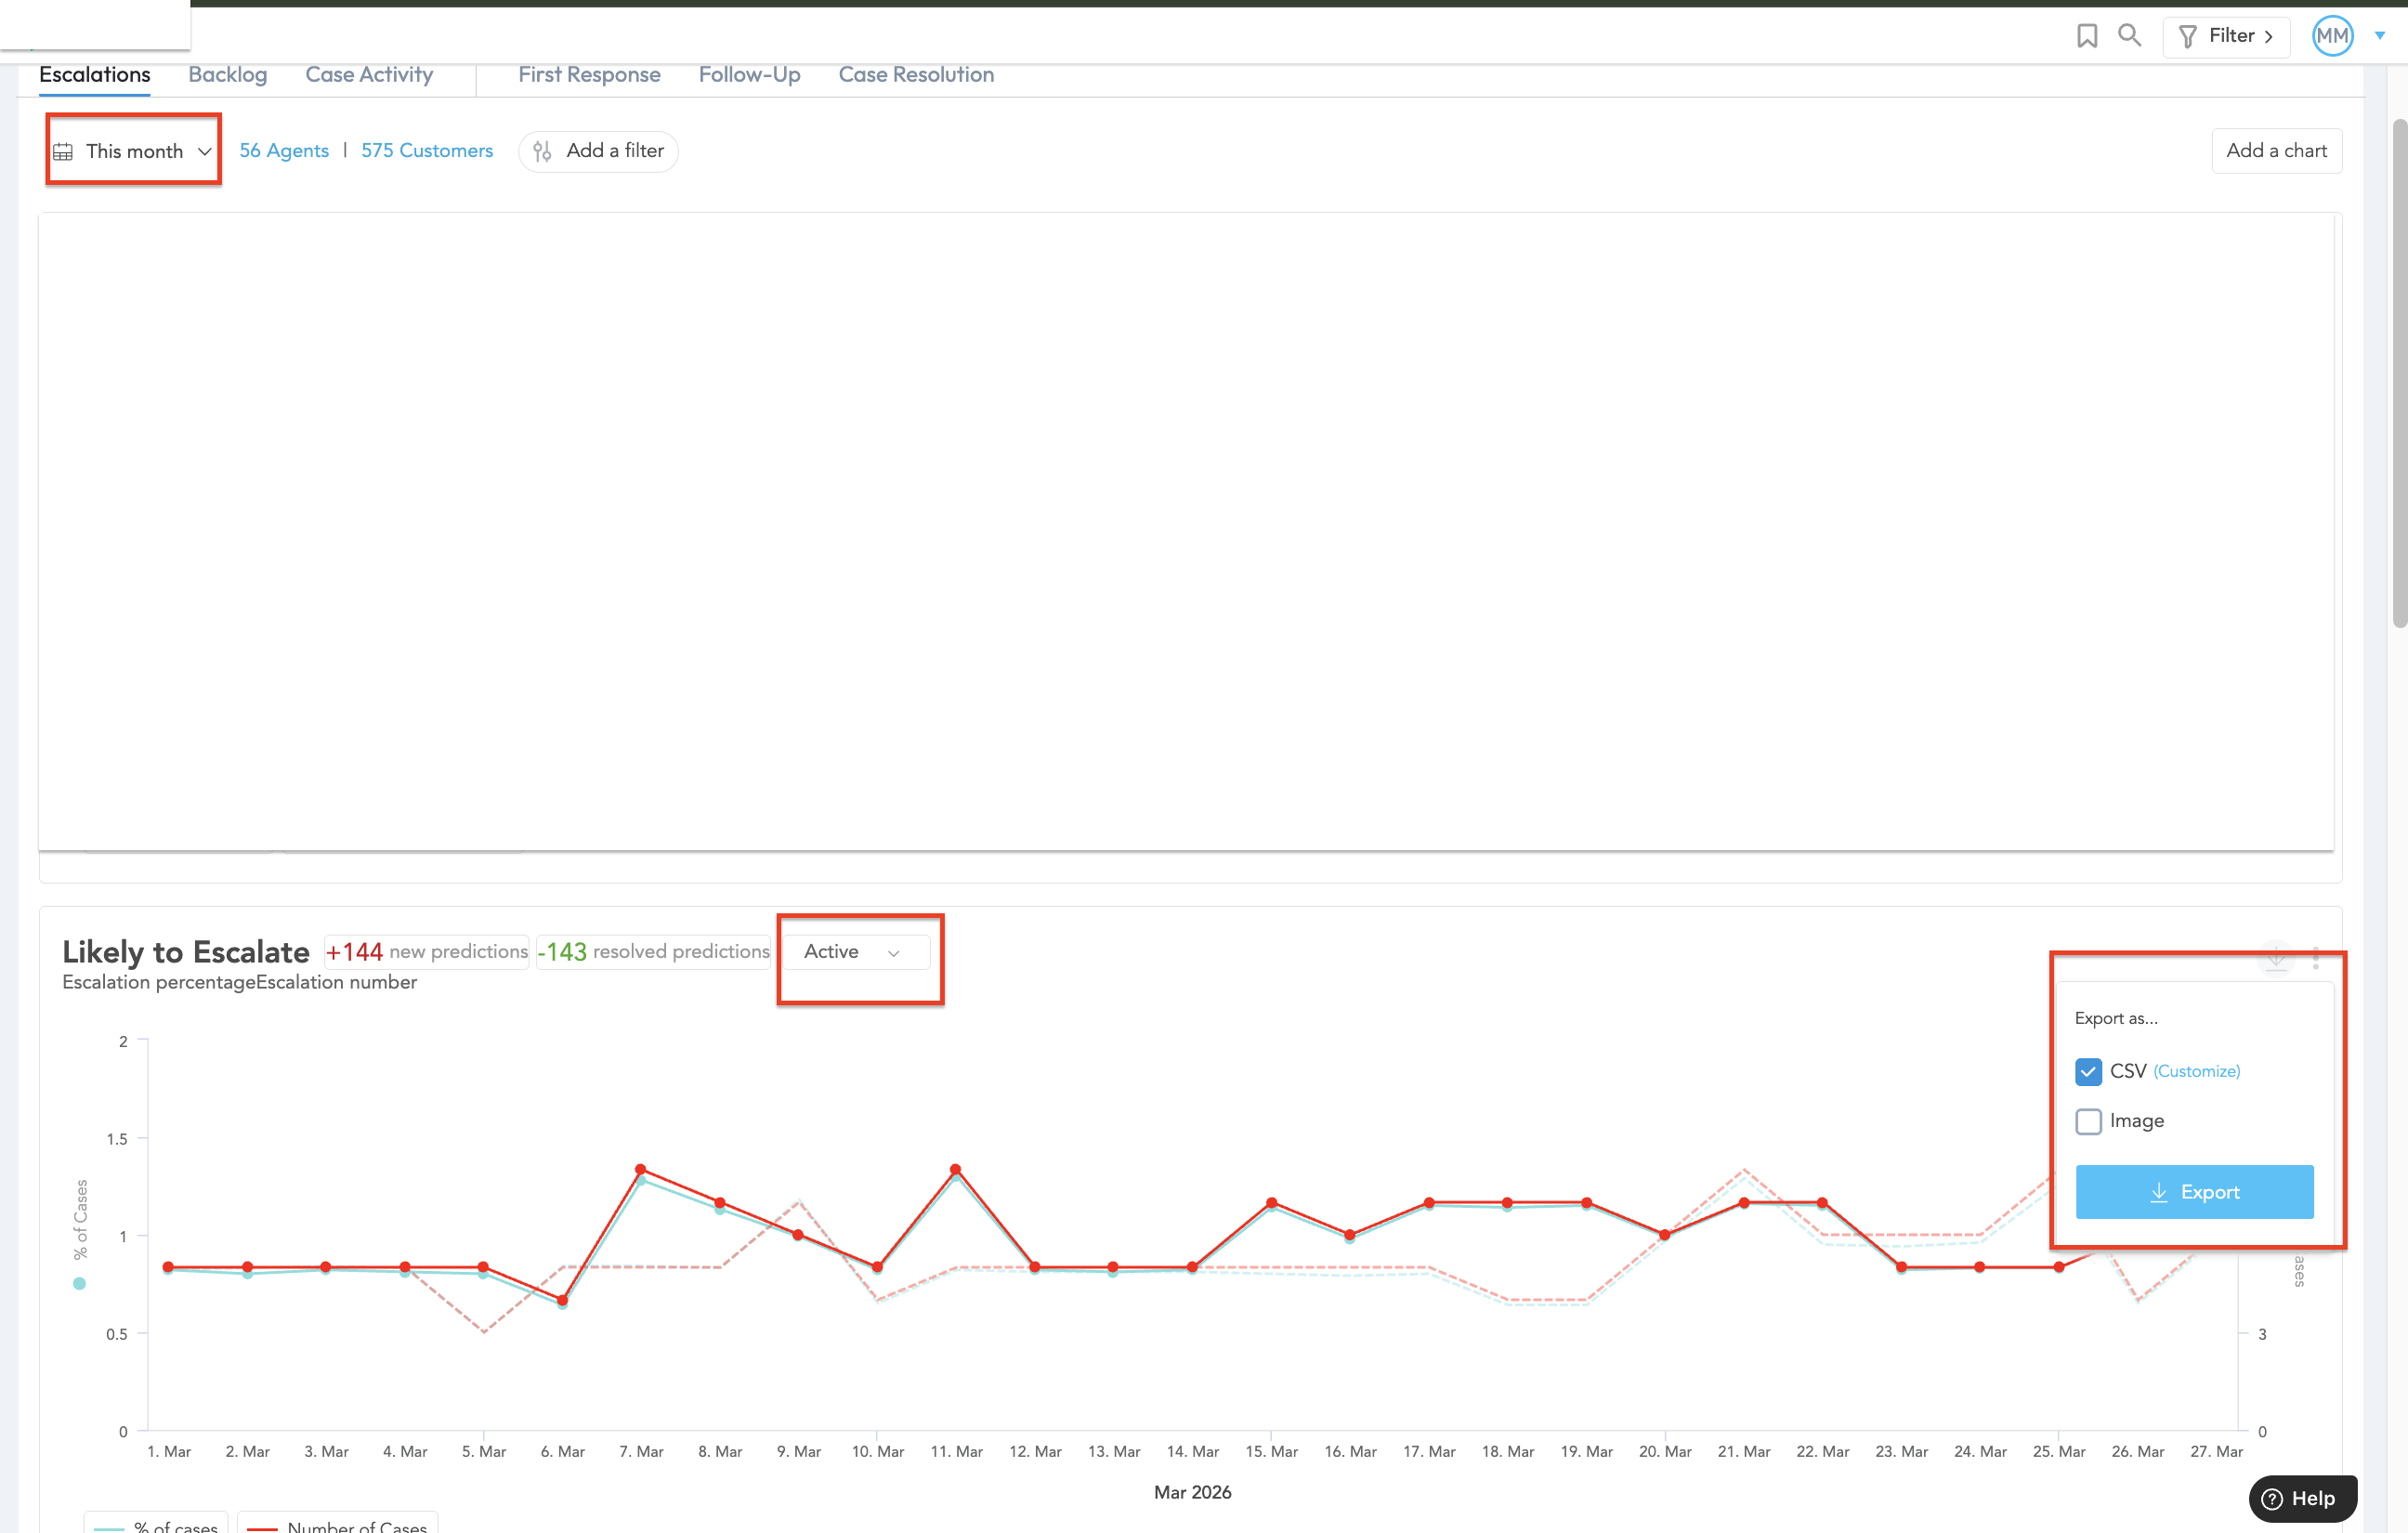2408x1533 pixels.
Task: Click the MM user avatar
Action: 2332,36
